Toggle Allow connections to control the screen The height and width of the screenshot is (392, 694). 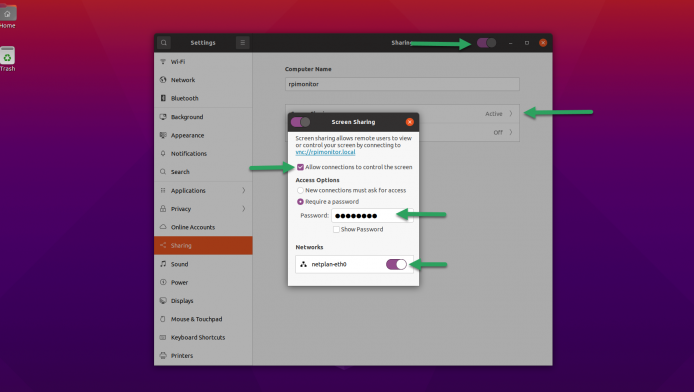[x=300, y=167]
